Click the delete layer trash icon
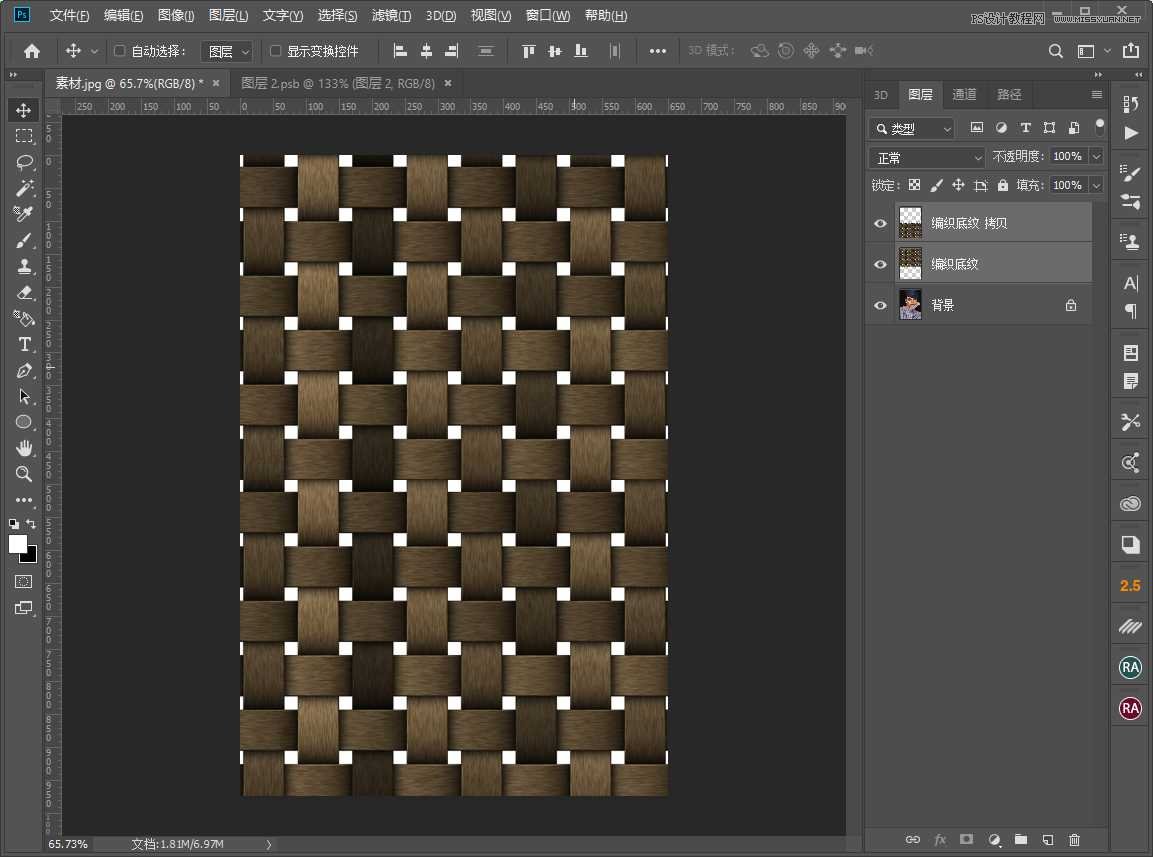The width and height of the screenshot is (1153, 857). pos(1074,840)
